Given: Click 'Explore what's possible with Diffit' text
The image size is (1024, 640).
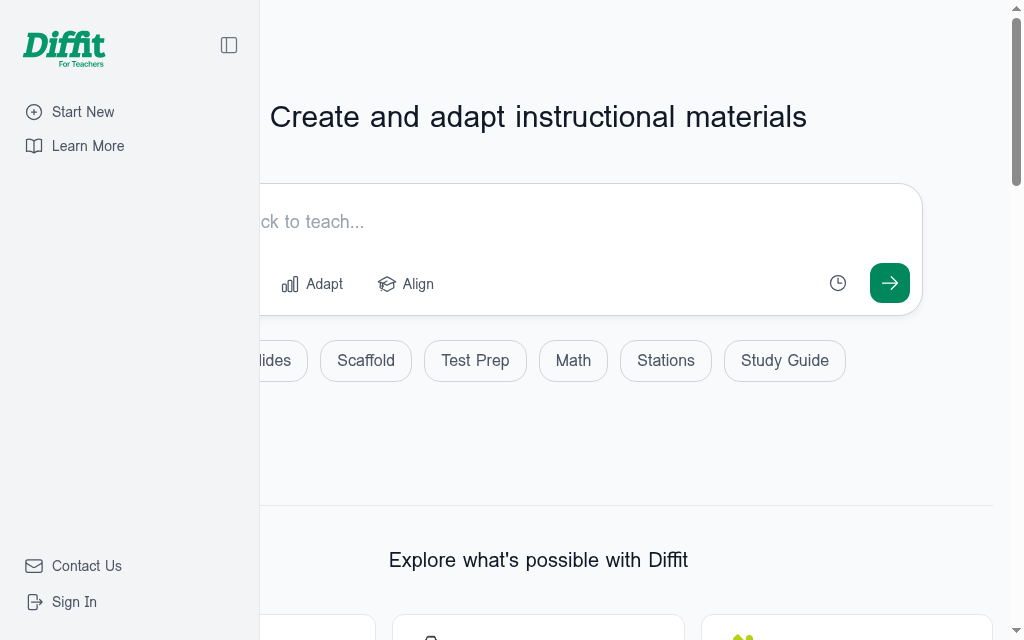Looking at the screenshot, I should (538, 560).
